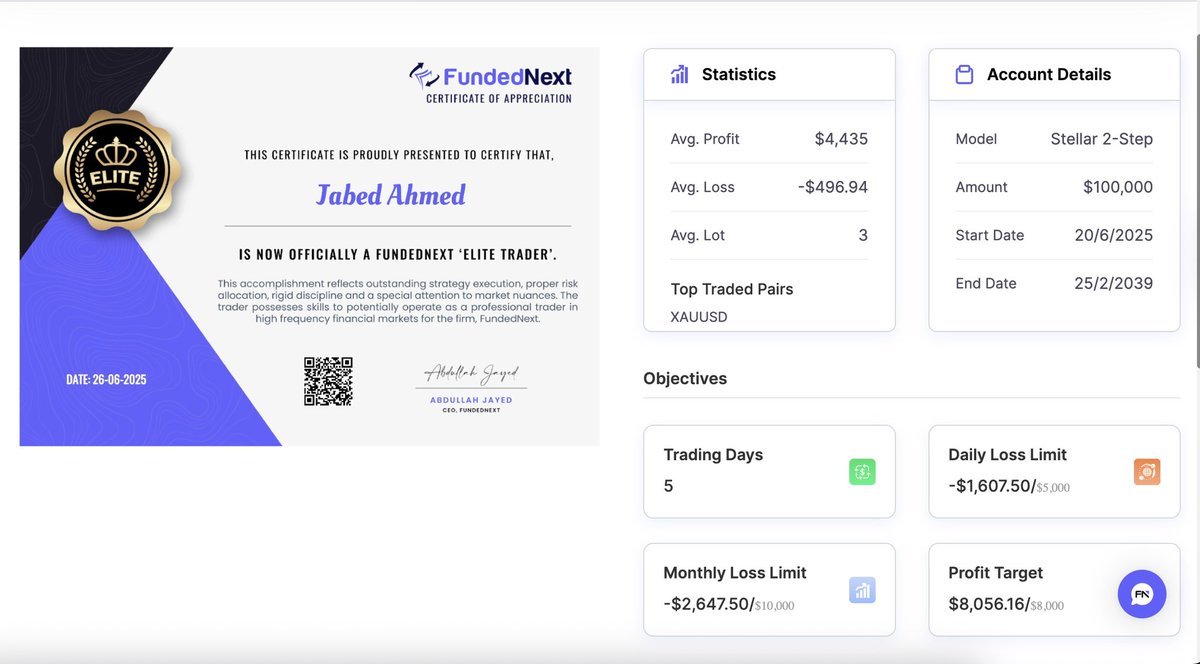Viewport: 1200px width, 664px height.
Task: Open the Profit Target objective card
Action: (1054, 590)
